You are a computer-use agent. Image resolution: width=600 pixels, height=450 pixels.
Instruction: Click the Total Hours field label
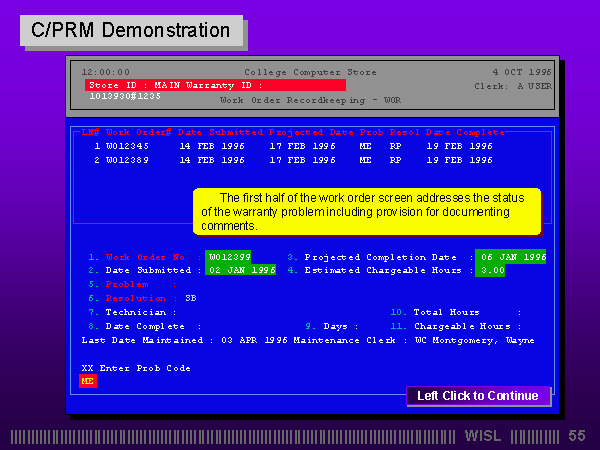[446, 312]
